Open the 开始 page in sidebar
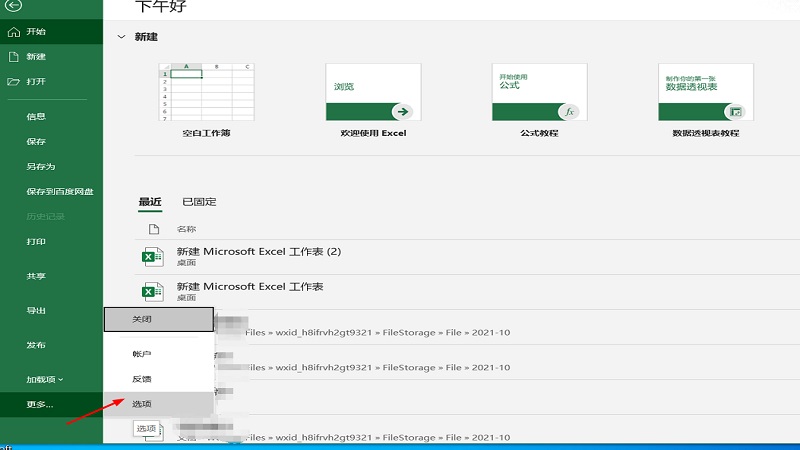The width and height of the screenshot is (800, 450). coord(51,32)
